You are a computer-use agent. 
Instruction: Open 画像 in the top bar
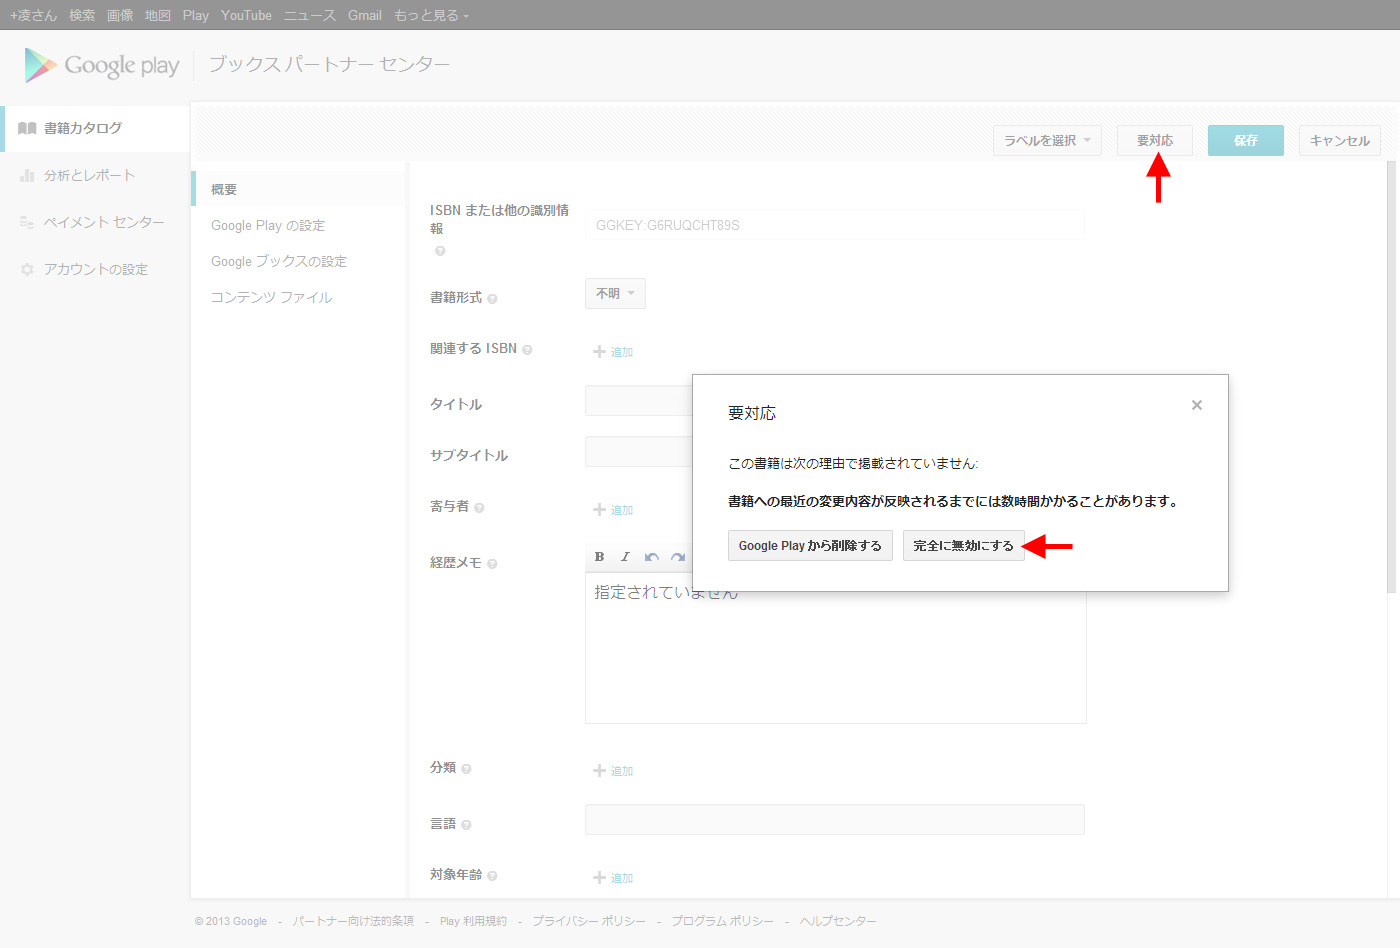(x=120, y=15)
